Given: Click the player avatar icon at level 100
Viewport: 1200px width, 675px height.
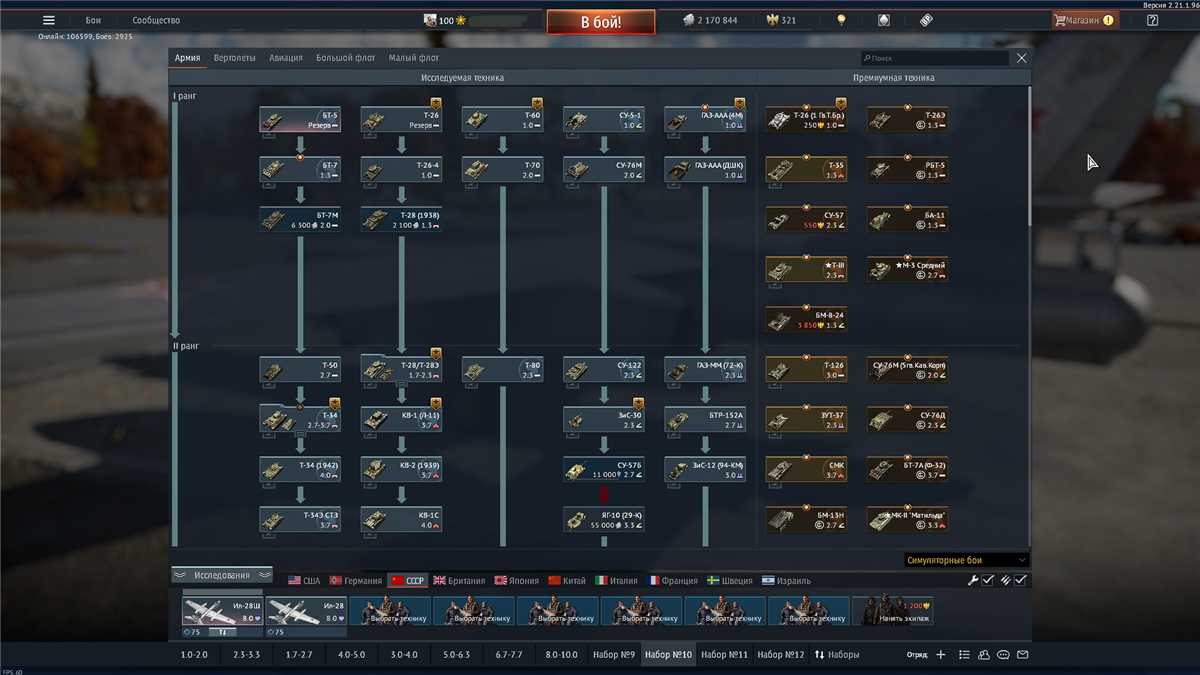Looking at the screenshot, I should (x=429, y=20).
